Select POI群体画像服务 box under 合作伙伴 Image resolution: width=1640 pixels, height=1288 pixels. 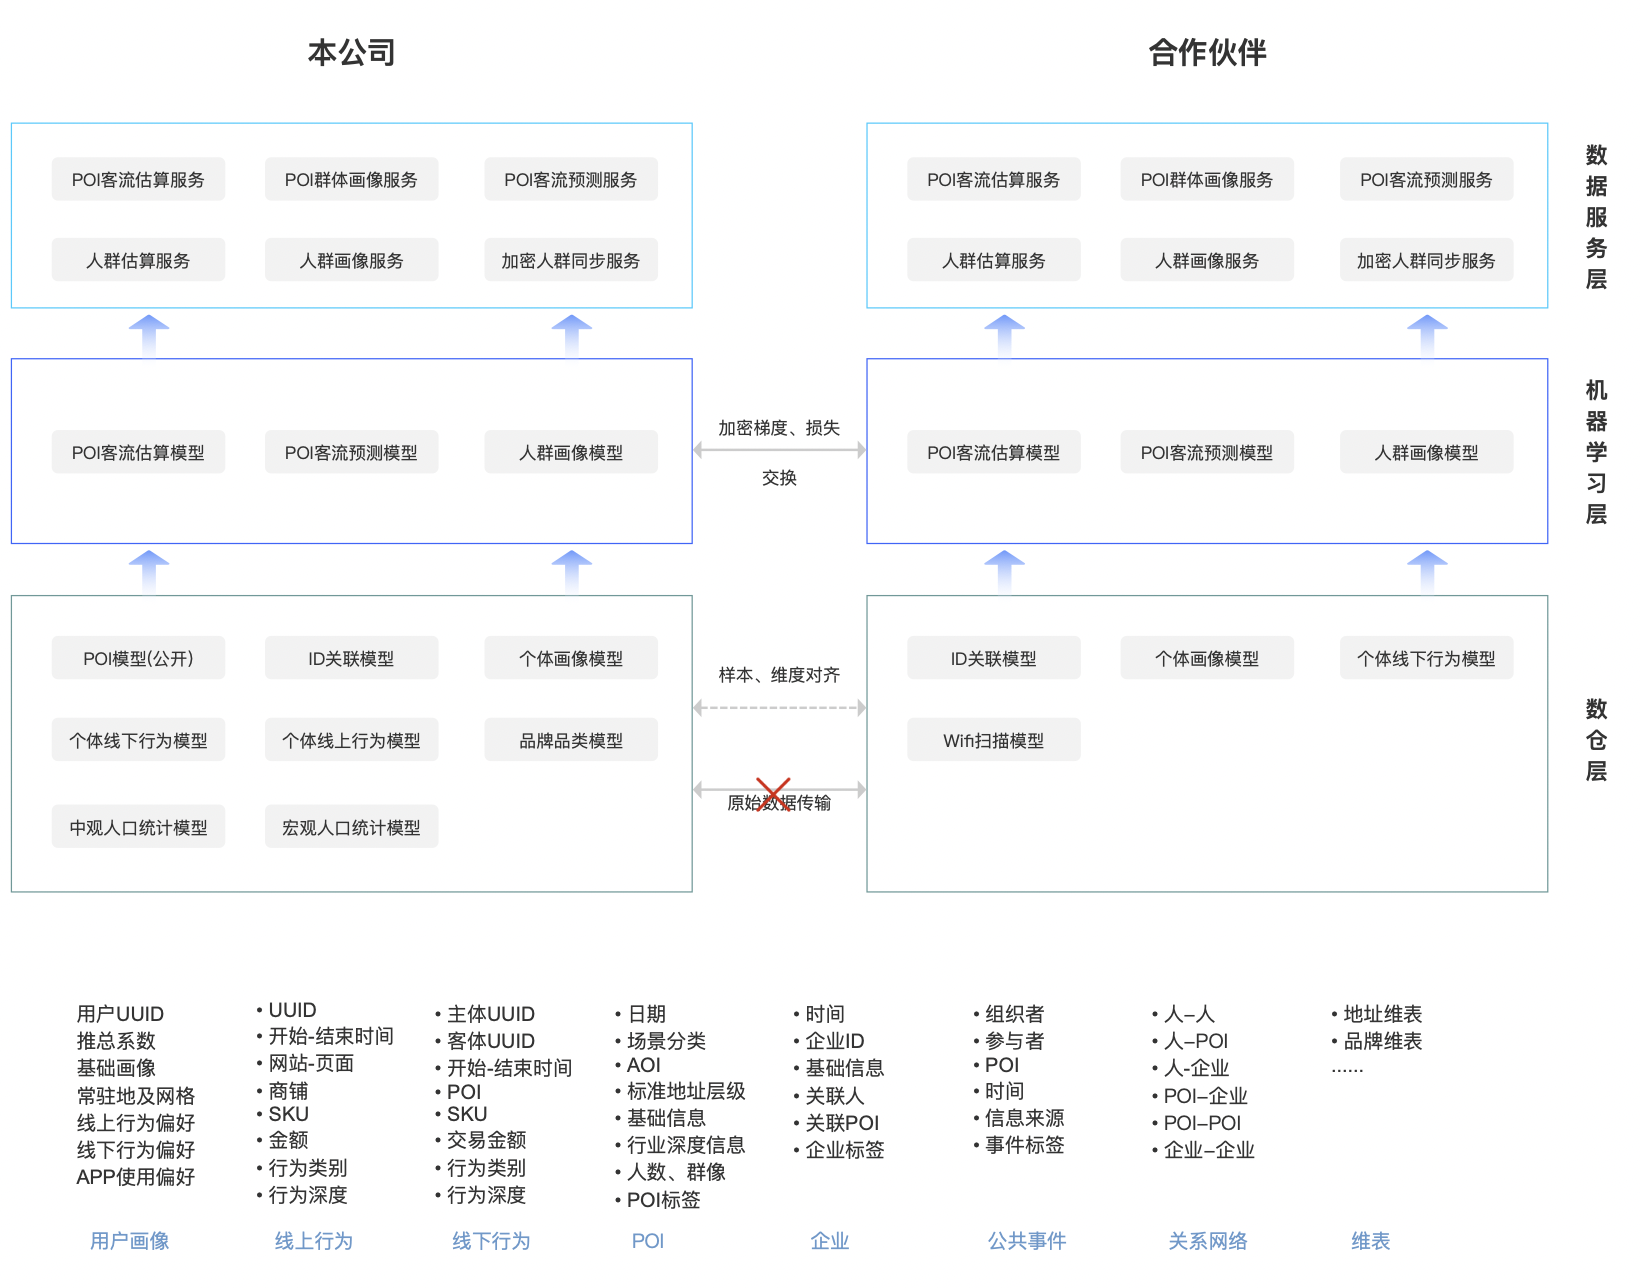click(x=1207, y=179)
